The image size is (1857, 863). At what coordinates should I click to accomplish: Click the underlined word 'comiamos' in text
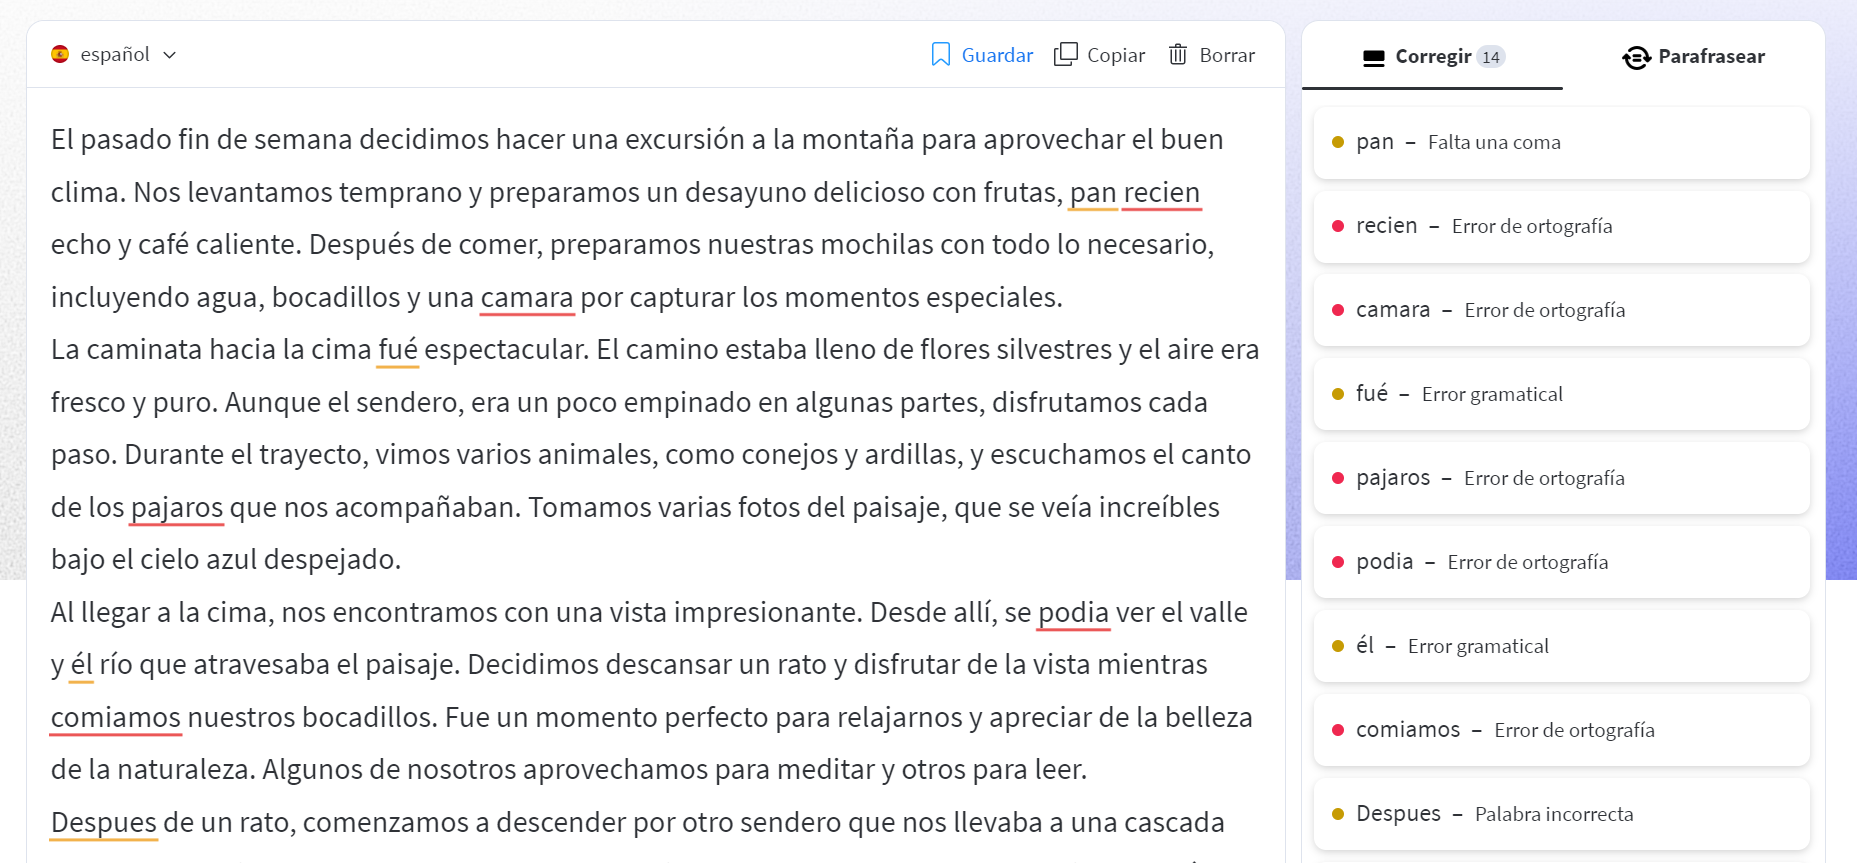(x=116, y=717)
